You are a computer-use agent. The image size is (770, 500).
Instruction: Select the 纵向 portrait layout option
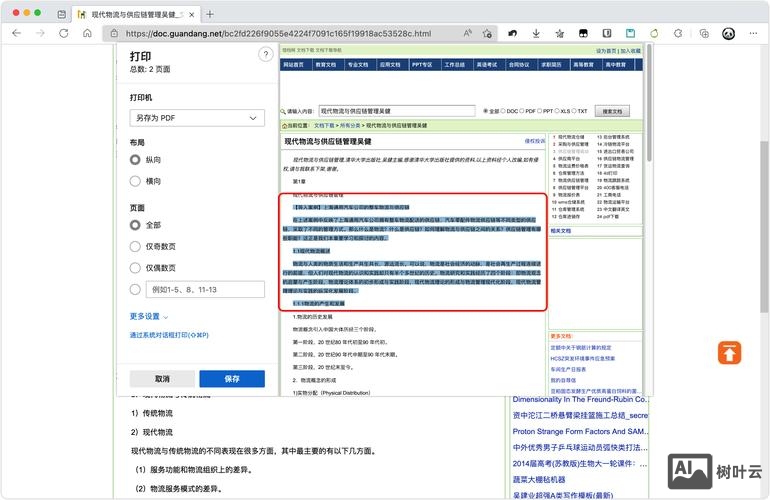point(135,160)
